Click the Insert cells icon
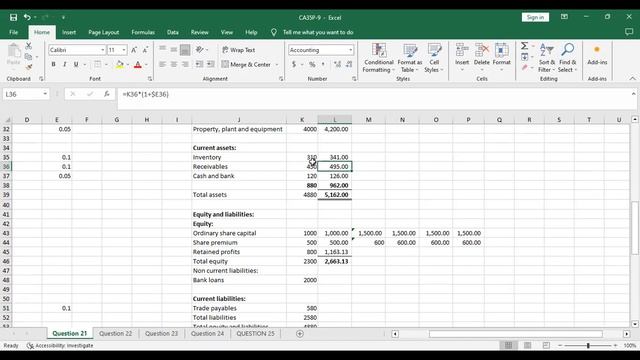 click(462, 51)
